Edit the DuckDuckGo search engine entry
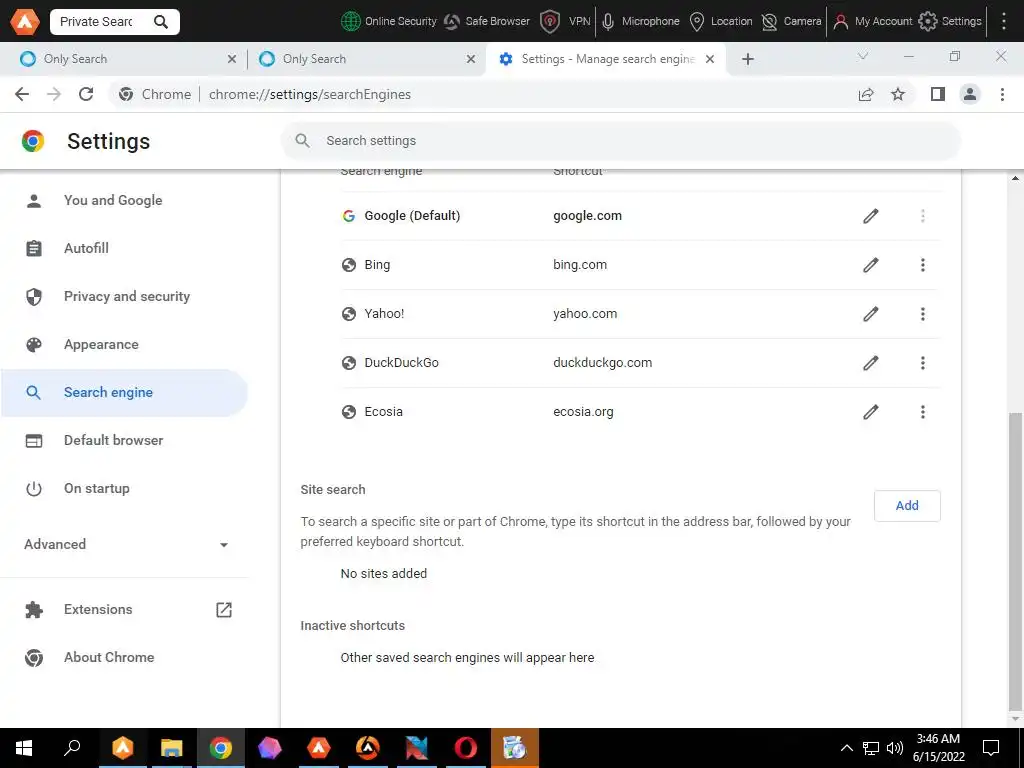The width and height of the screenshot is (1024, 768). point(871,363)
